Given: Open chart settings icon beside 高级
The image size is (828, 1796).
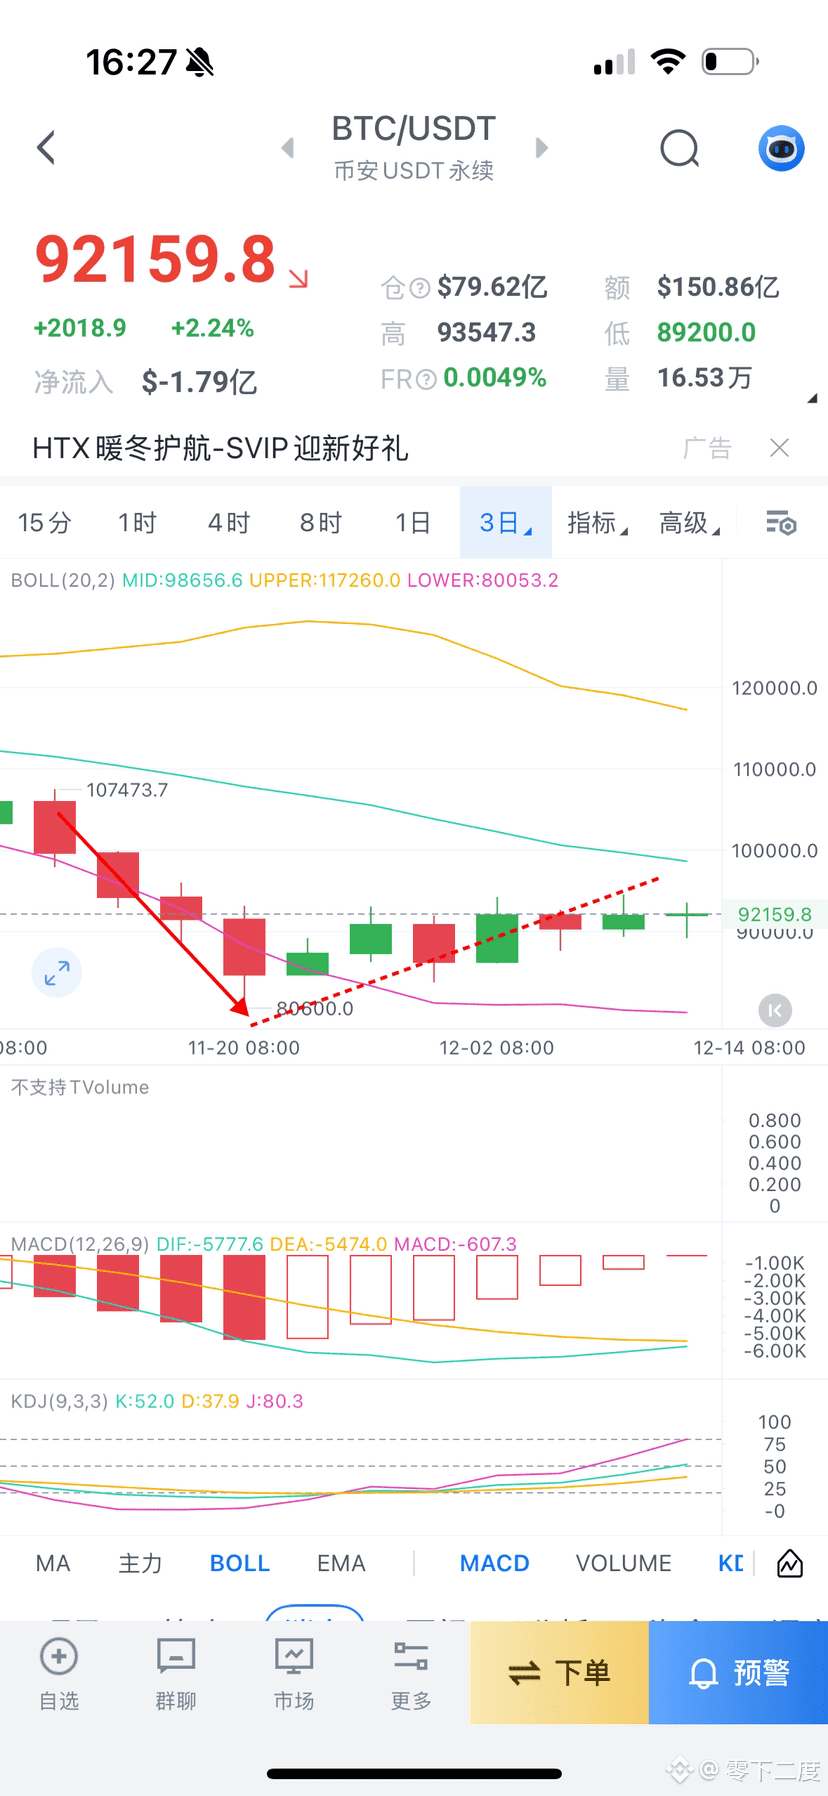Looking at the screenshot, I should tap(781, 523).
